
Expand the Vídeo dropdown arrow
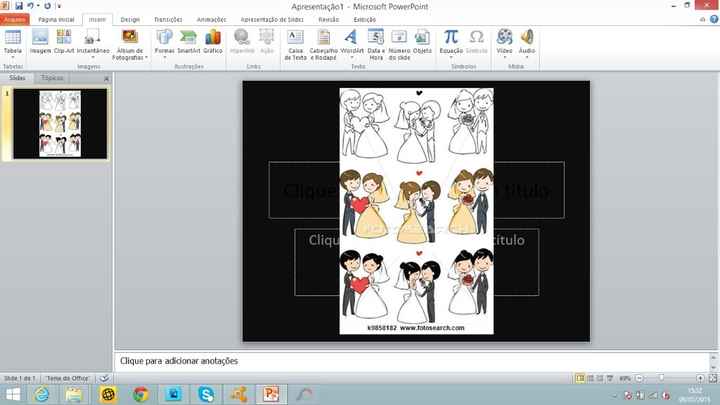pyautogui.click(x=504, y=57)
